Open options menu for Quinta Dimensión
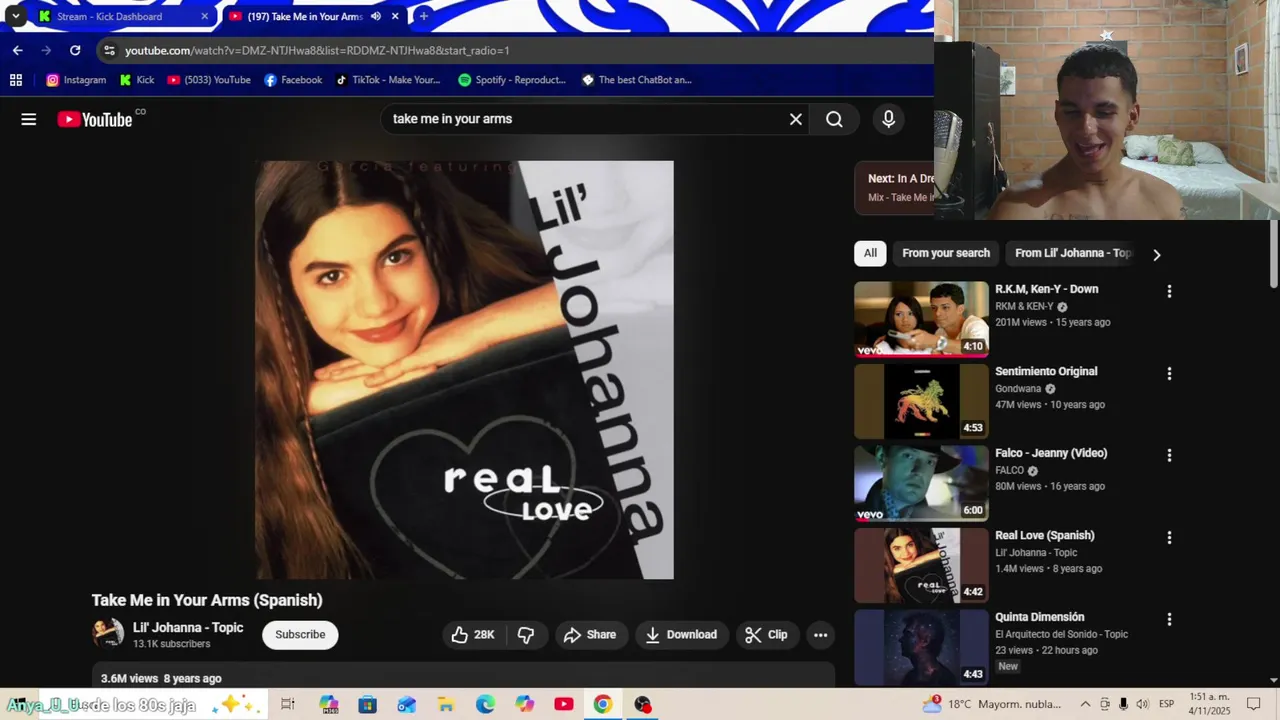This screenshot has height=720, width=1280. click(1169, 619)
